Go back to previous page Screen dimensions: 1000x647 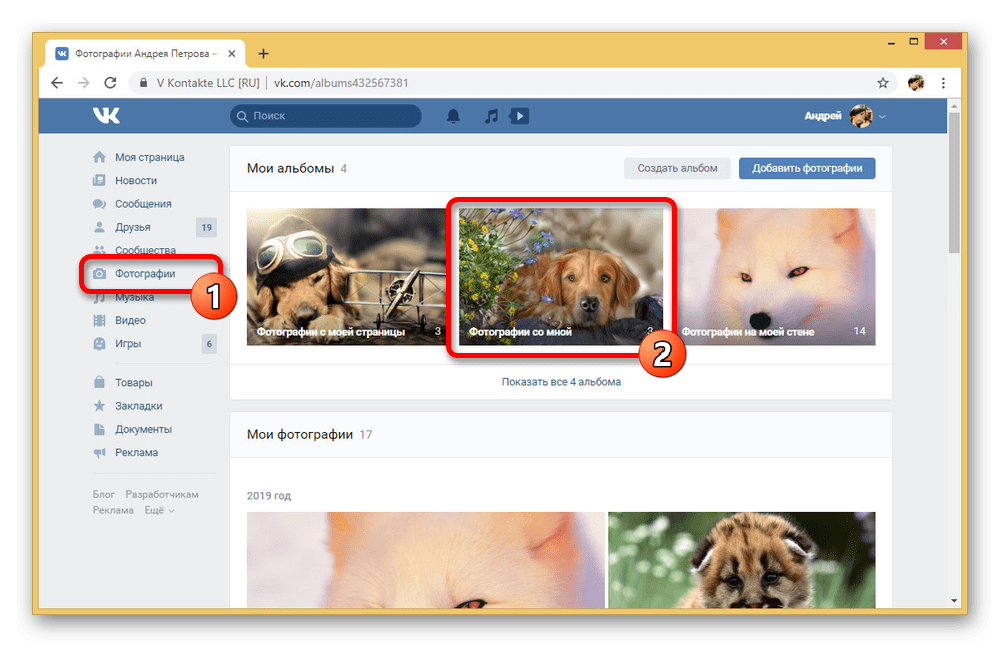coord(57,83)
